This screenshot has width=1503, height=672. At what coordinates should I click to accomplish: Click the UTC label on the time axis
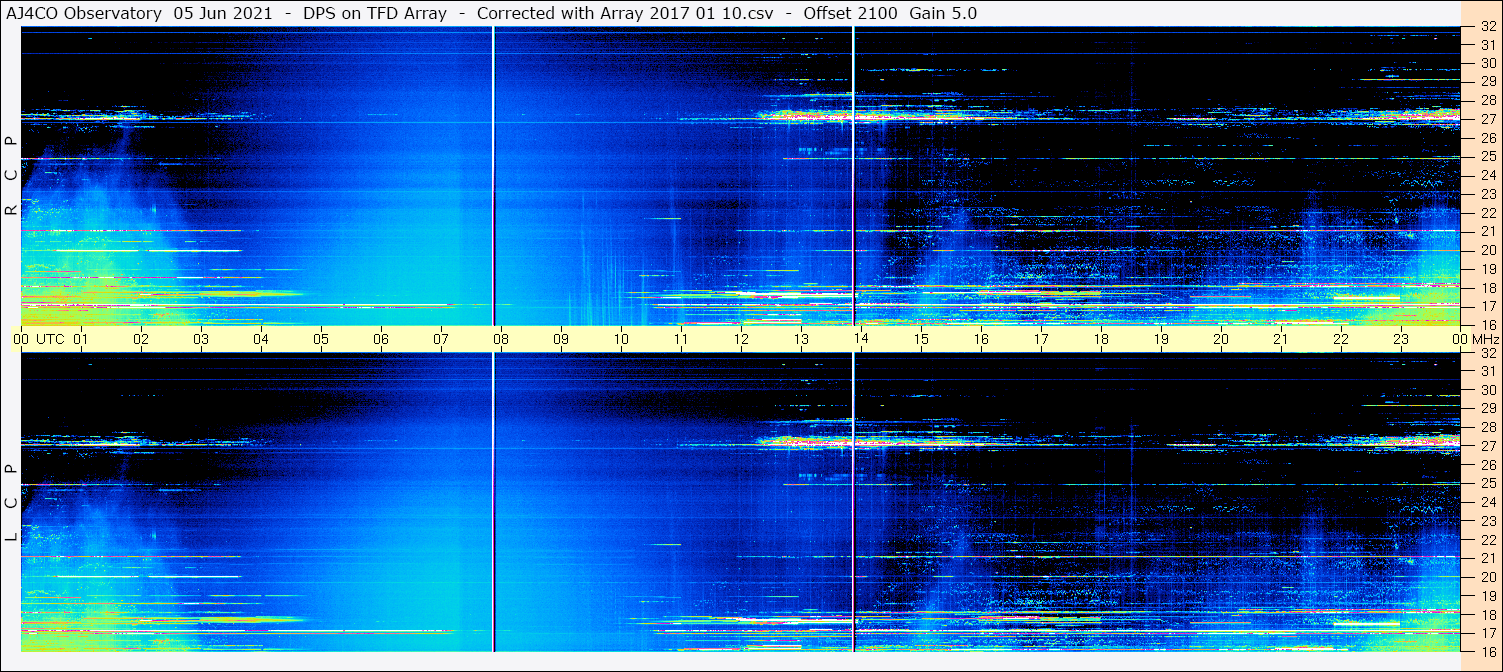click(x=50, y=339)
